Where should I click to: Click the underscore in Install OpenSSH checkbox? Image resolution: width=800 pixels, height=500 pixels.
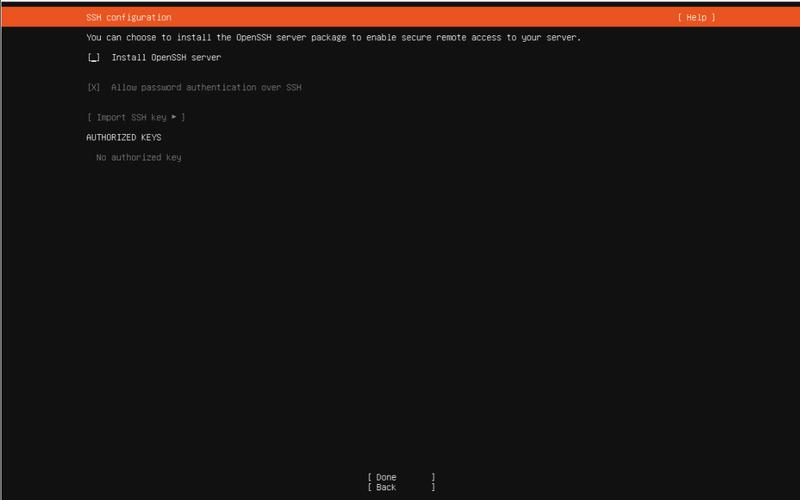click(94, 59)
